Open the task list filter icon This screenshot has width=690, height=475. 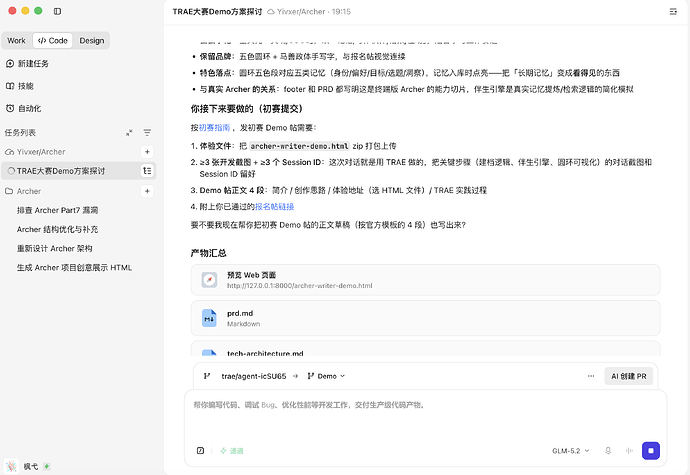coord(147,133)
